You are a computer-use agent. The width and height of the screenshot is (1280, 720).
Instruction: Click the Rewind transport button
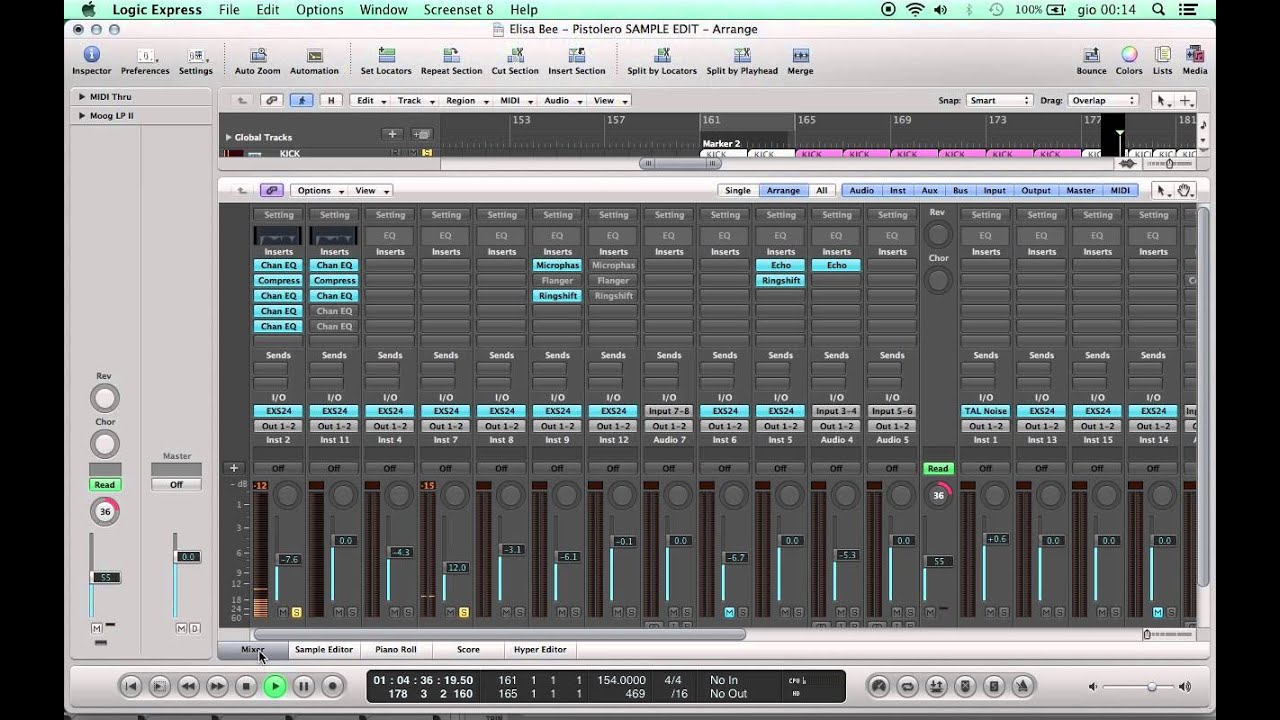pos(188,686)
